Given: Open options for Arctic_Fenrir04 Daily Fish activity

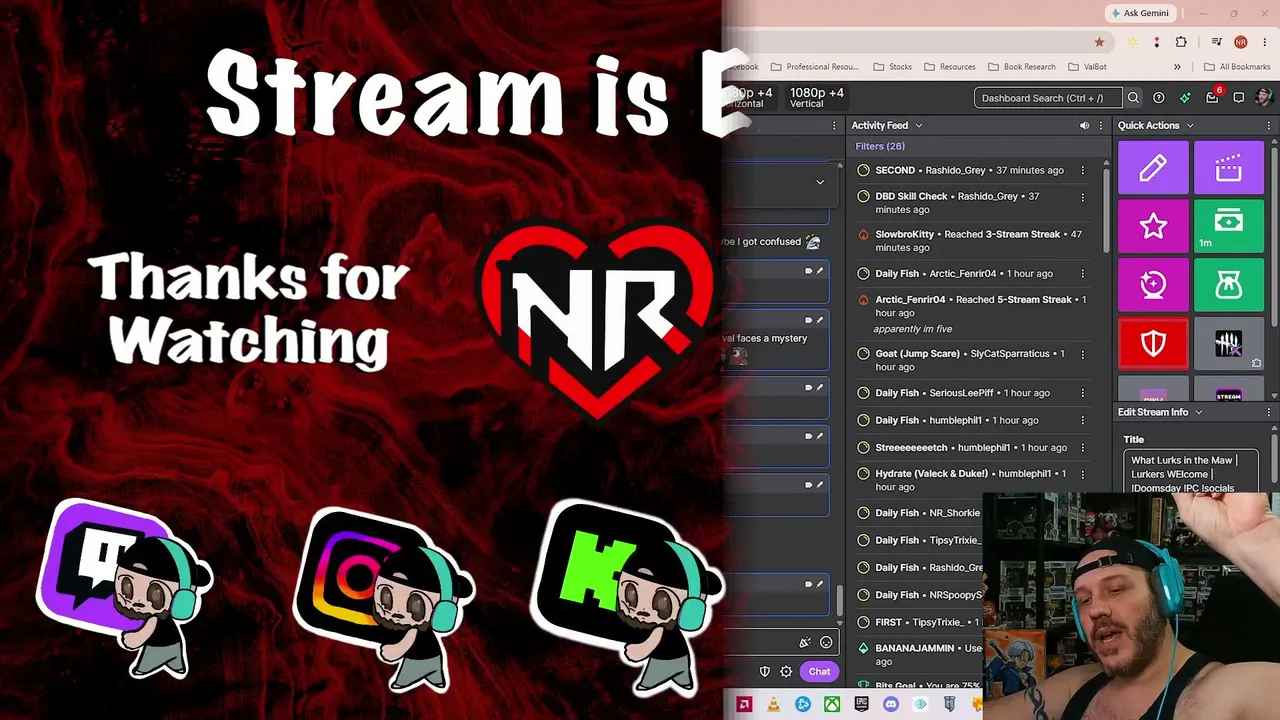Looking at the screenshot, I should pyautogui.click(x=1082, y=274).
